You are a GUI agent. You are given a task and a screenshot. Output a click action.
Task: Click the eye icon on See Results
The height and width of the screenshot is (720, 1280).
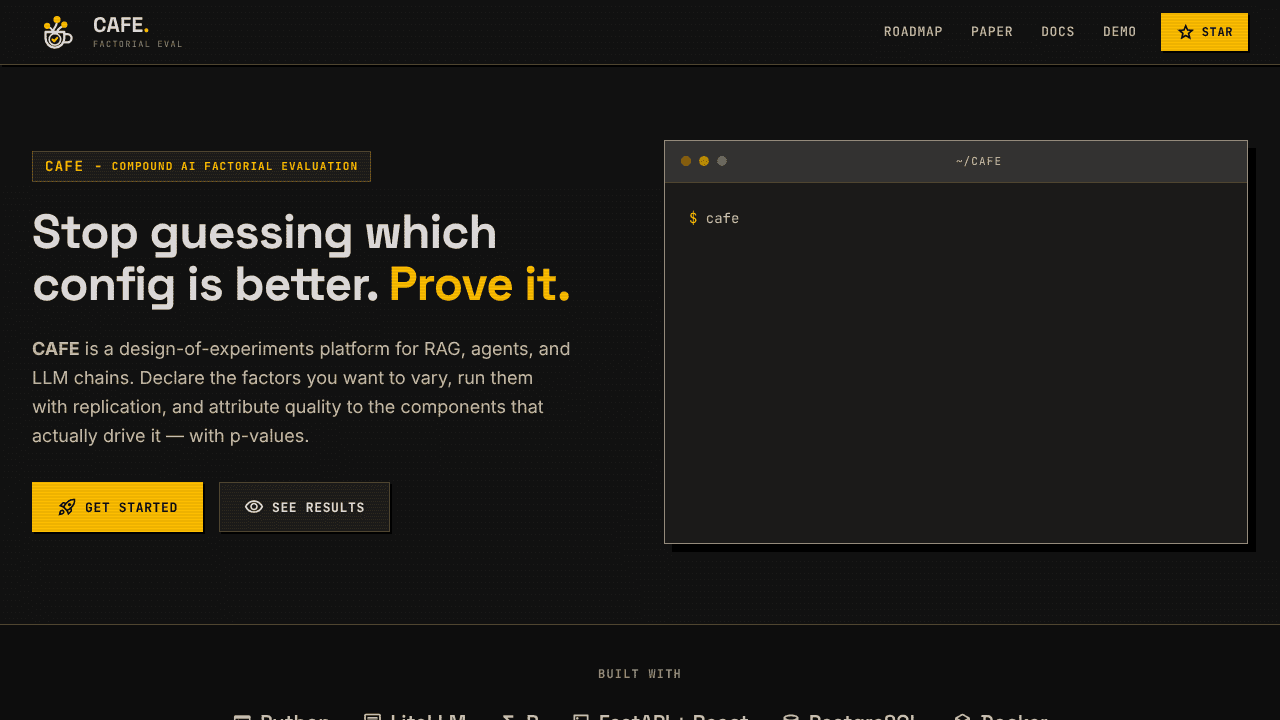pyautogui.click(x=254, y=507)
